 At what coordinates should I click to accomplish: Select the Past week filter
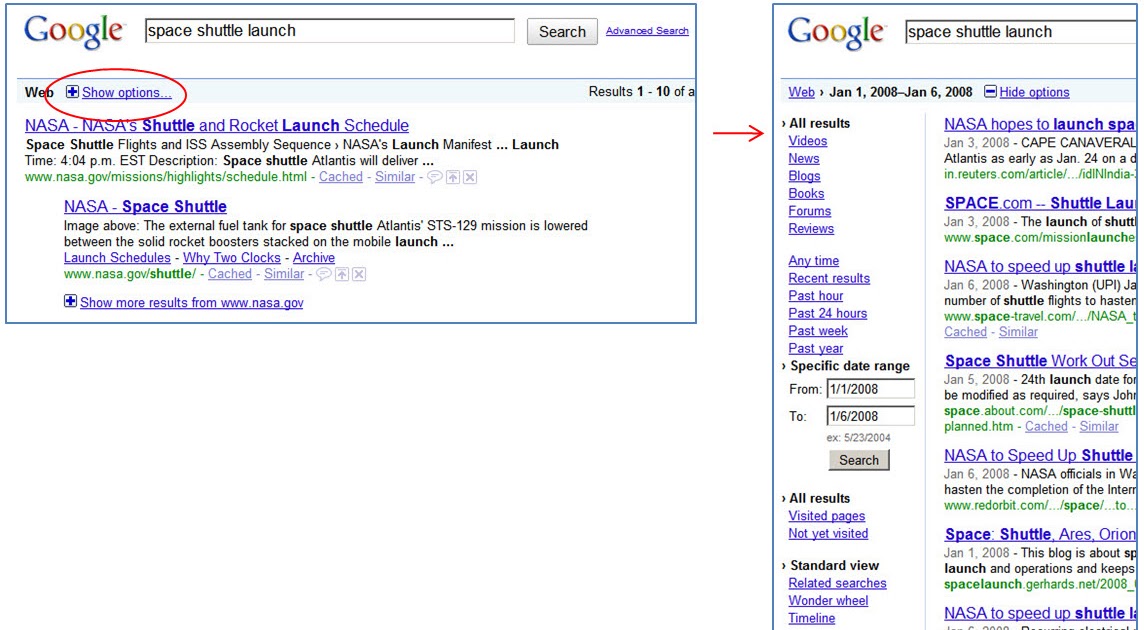click(818, 331)
